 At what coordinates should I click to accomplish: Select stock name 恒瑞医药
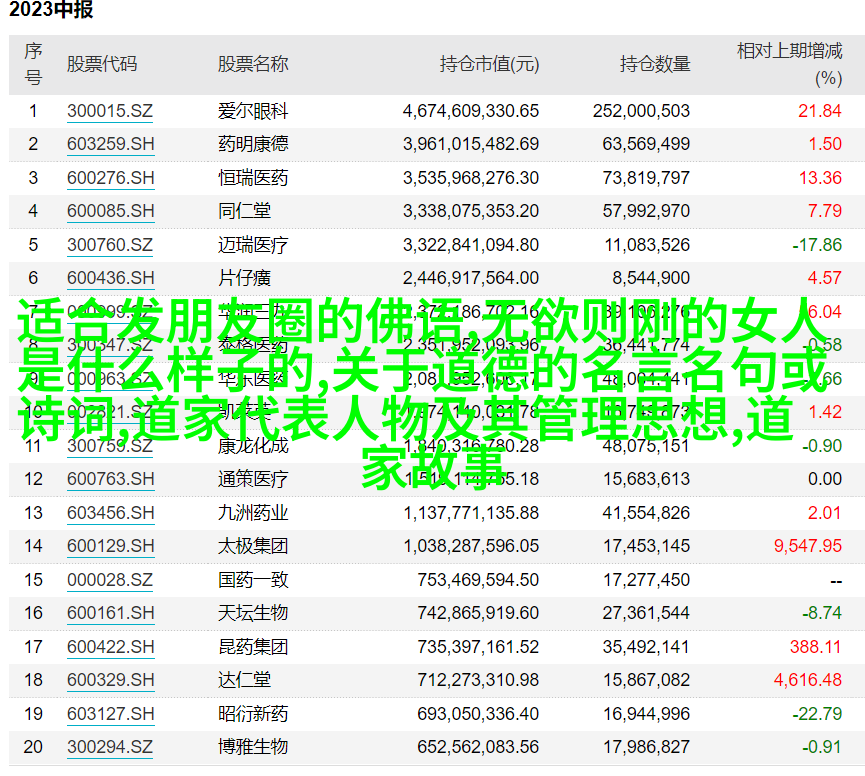pos(253,178)
